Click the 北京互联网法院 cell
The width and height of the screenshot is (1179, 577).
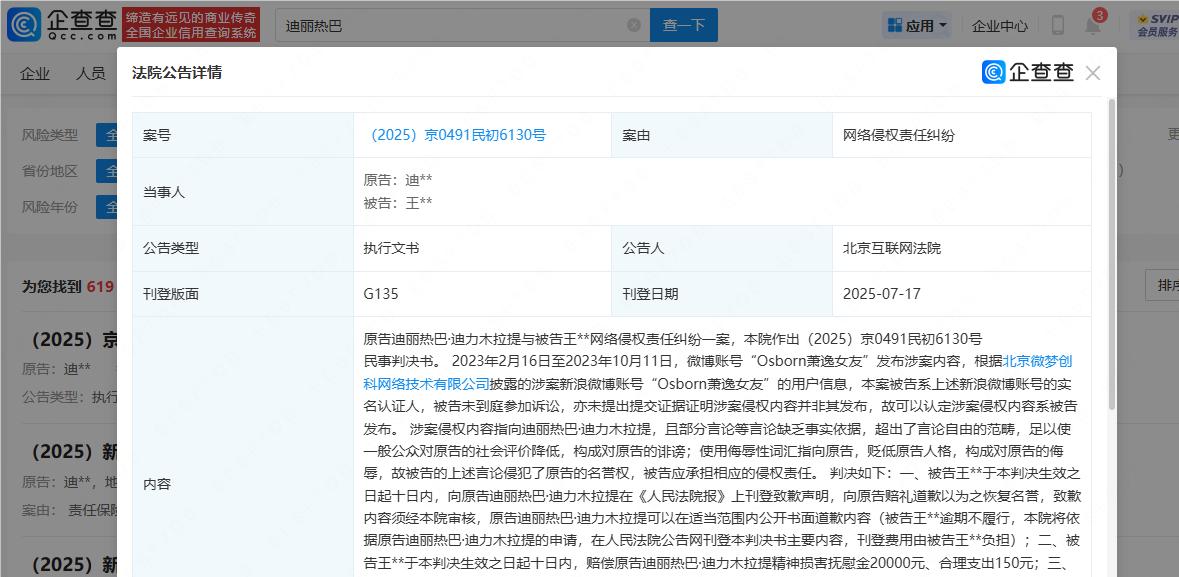click(x=961, y=248)
